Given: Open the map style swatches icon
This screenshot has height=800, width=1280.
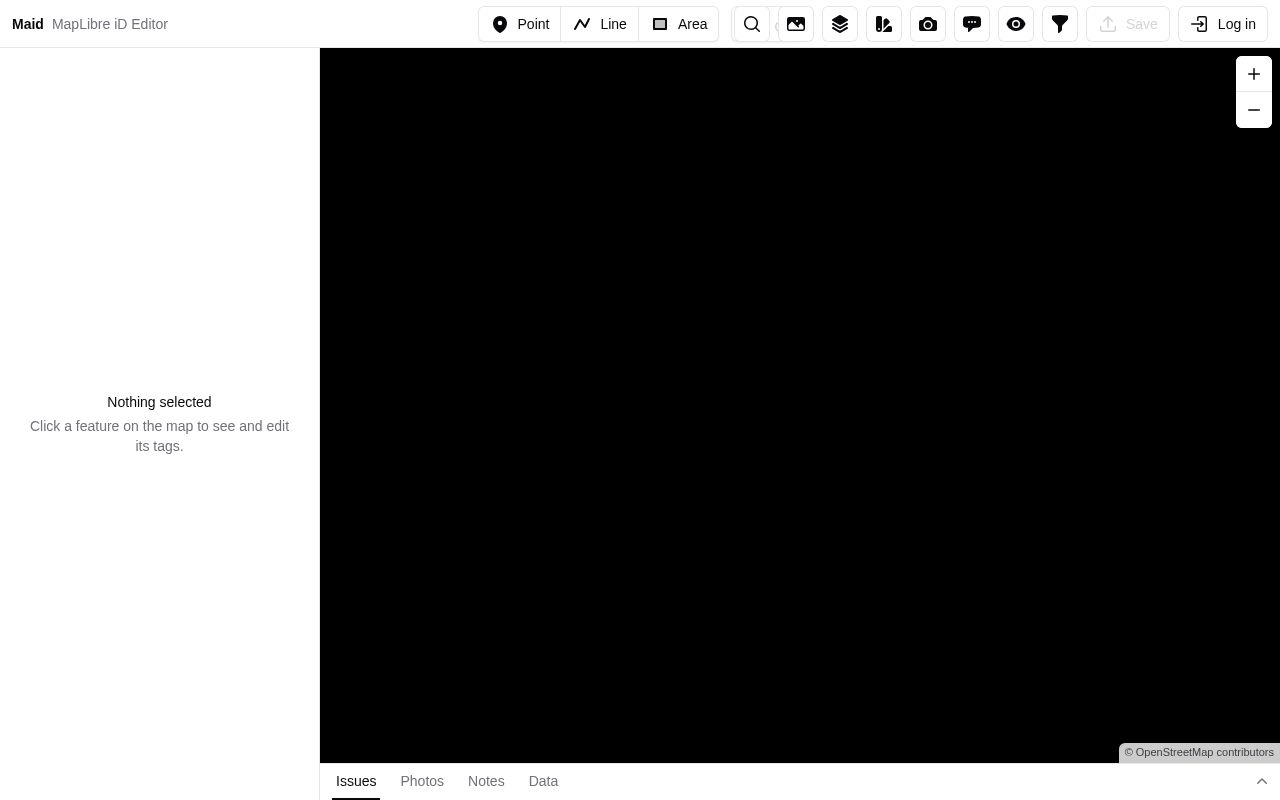Looking at the screenshot, I should click(x=884, y=24).
